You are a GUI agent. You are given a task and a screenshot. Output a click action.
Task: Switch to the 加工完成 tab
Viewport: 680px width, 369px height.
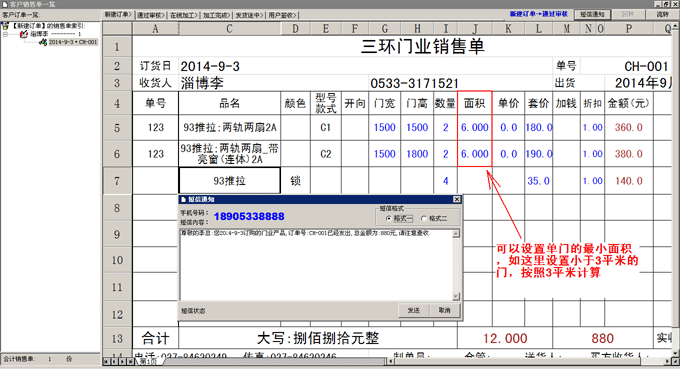[217, 15]
